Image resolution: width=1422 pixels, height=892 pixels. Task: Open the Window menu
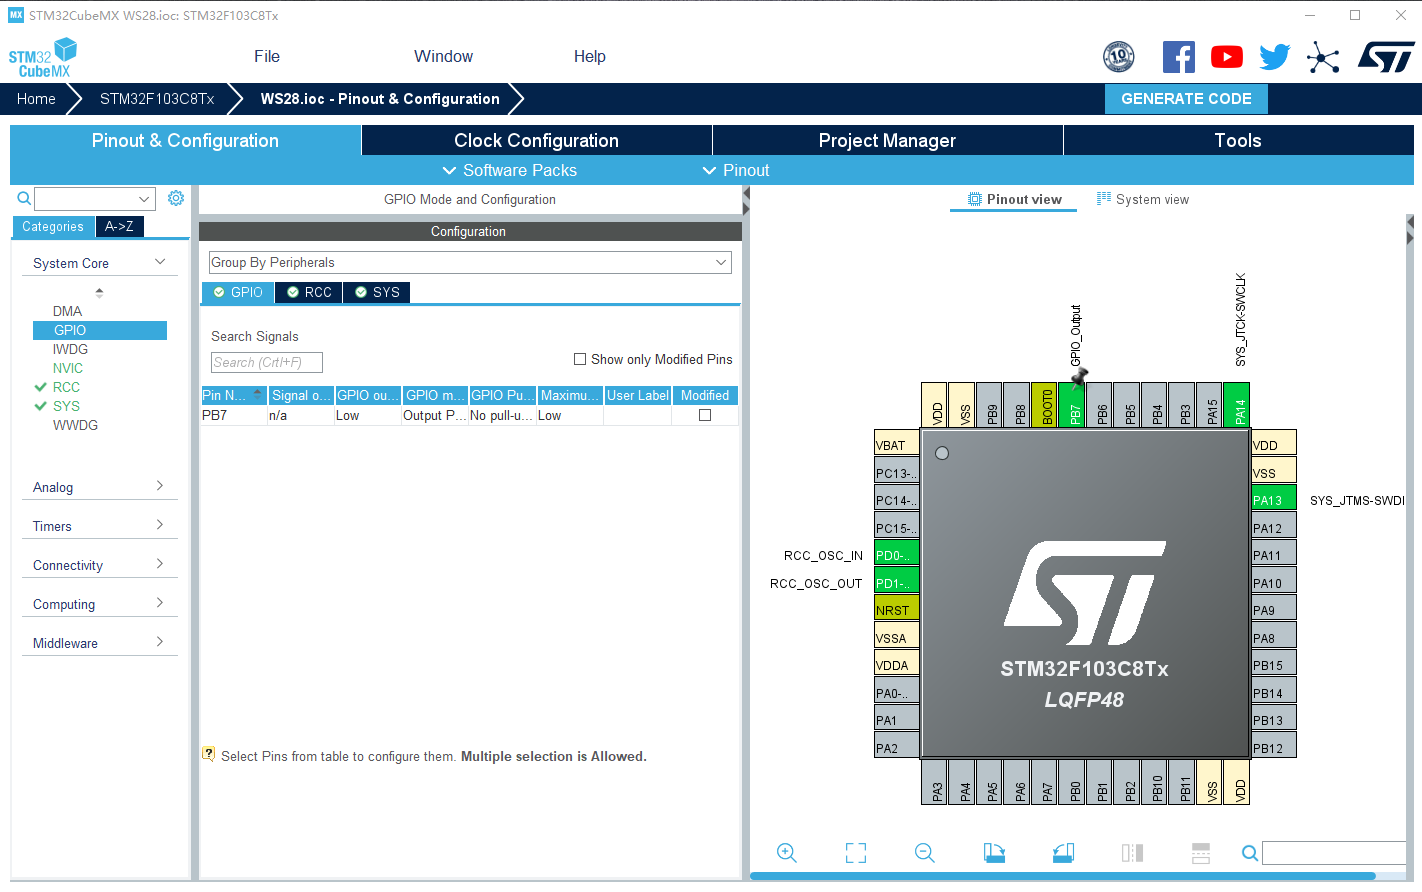click(x=444, y=56)
